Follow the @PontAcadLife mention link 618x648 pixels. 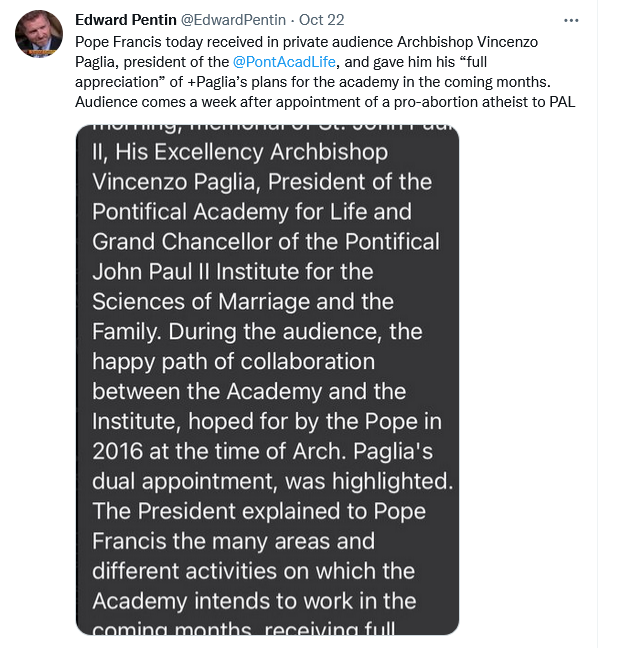click(284, 62)
